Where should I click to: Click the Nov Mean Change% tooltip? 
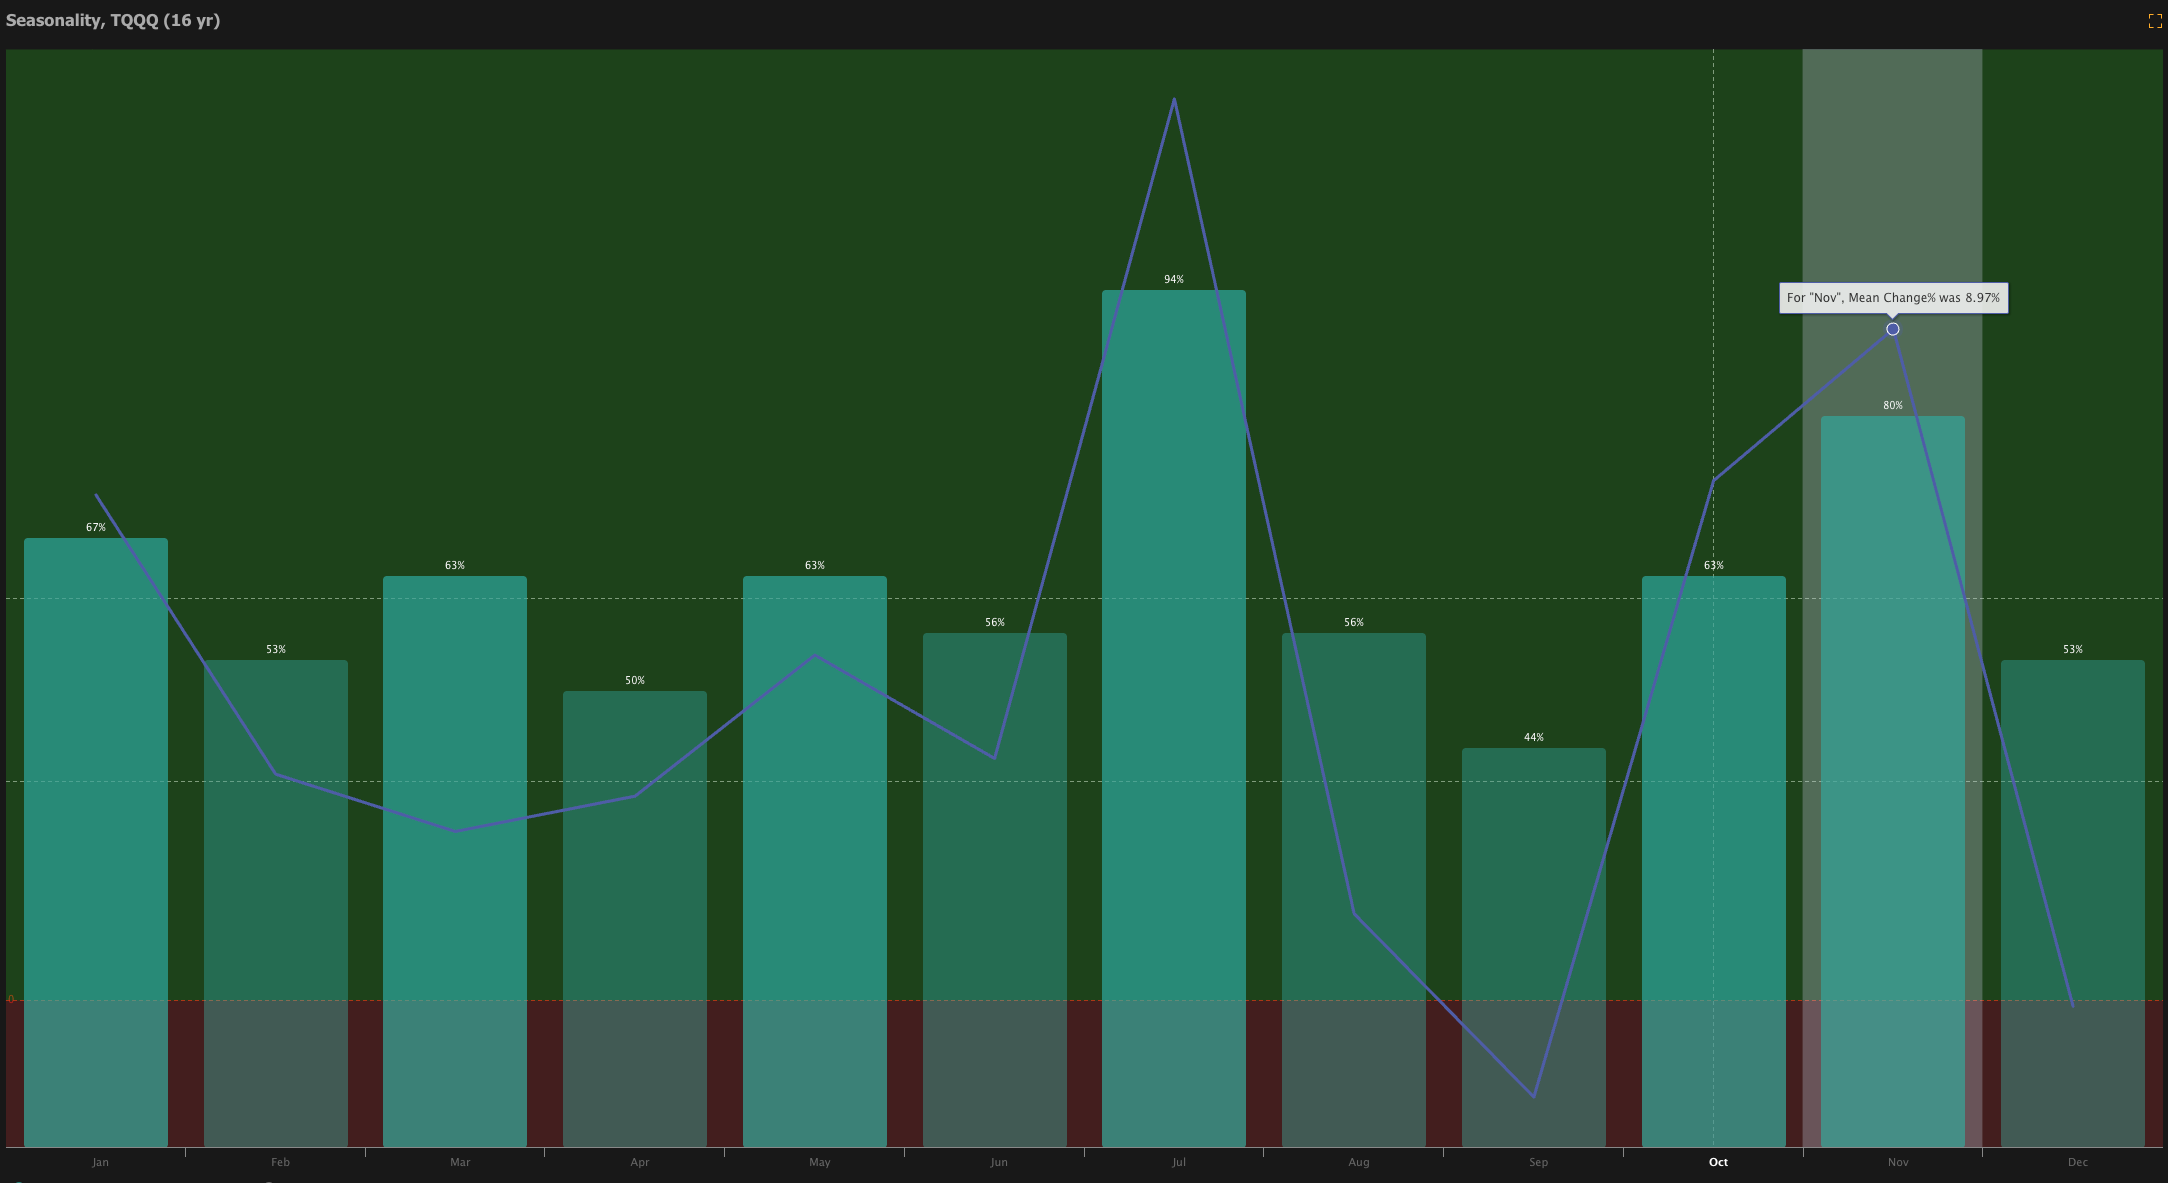pyautogui.click(x=1893, y=298)
